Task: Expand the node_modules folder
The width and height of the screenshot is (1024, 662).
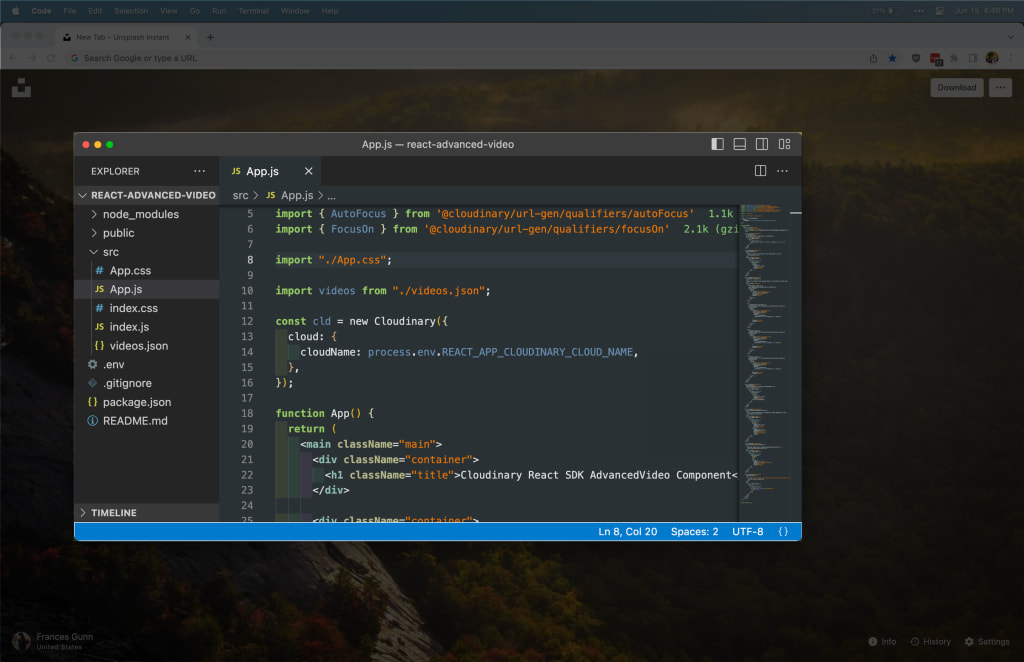Action: (x=147, y=214)
